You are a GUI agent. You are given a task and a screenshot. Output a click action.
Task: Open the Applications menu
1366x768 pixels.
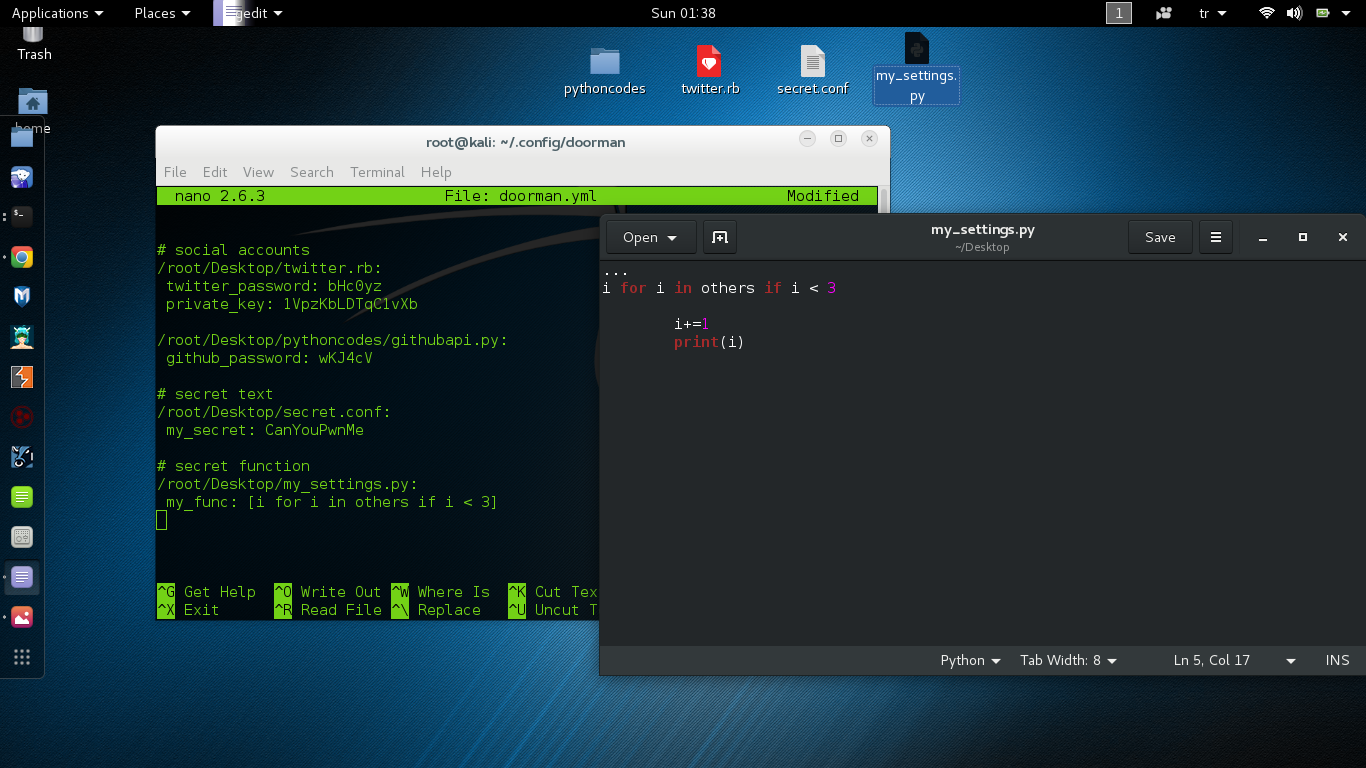pyautogui.click(x=56, y=13)
